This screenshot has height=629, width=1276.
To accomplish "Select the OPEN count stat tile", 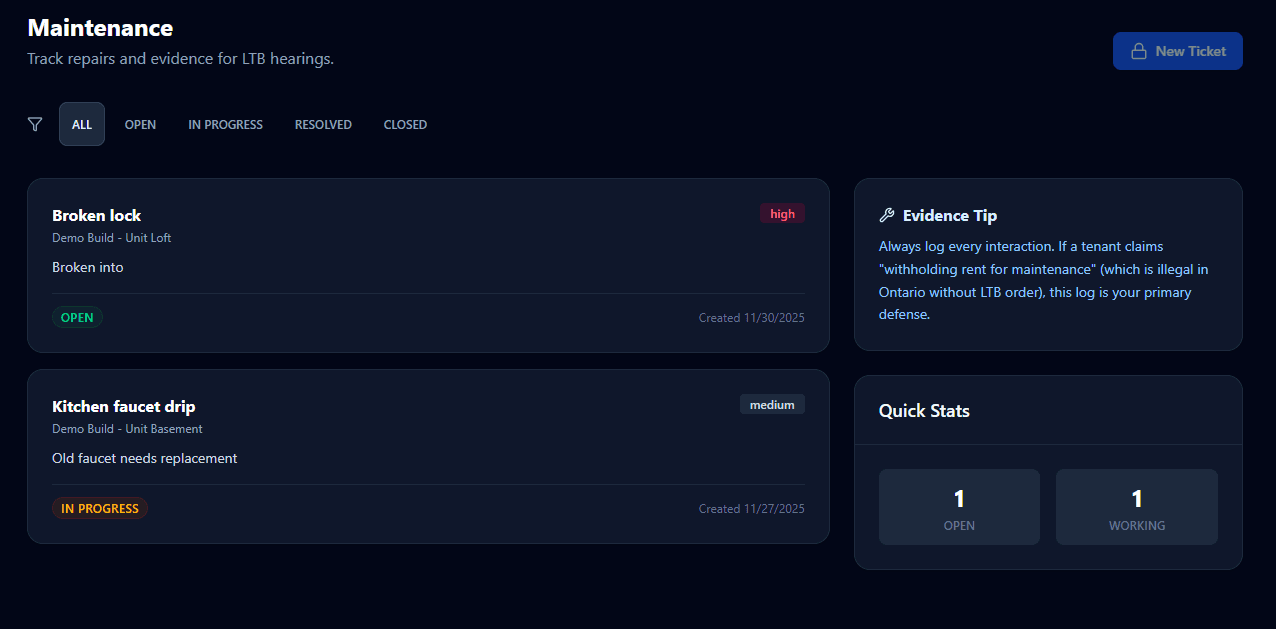I will click(959, 507).
